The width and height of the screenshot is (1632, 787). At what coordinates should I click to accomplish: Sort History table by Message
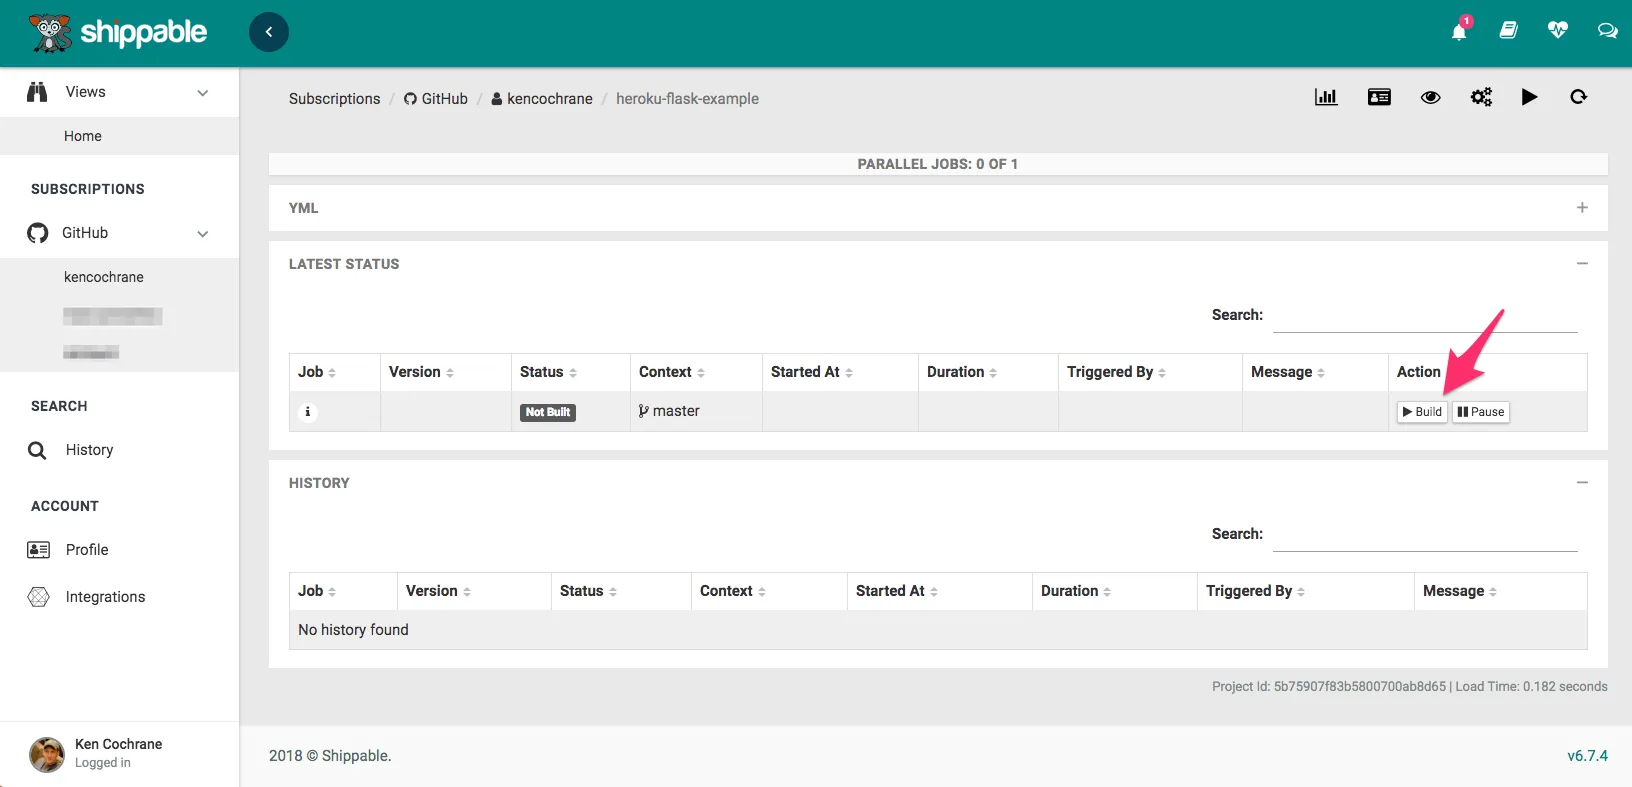point(1501,591)
